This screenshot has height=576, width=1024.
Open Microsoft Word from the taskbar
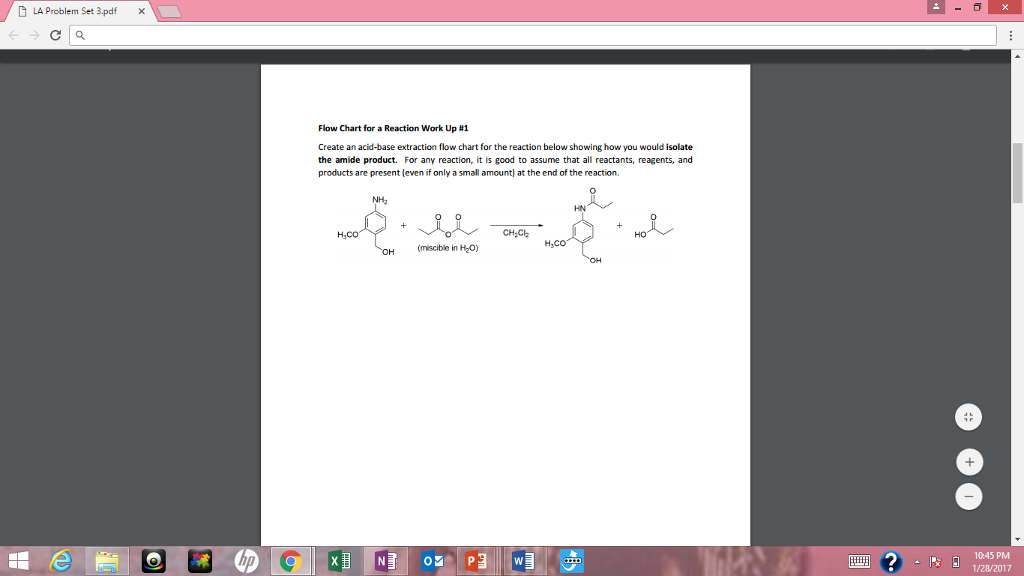click(520, 561)
